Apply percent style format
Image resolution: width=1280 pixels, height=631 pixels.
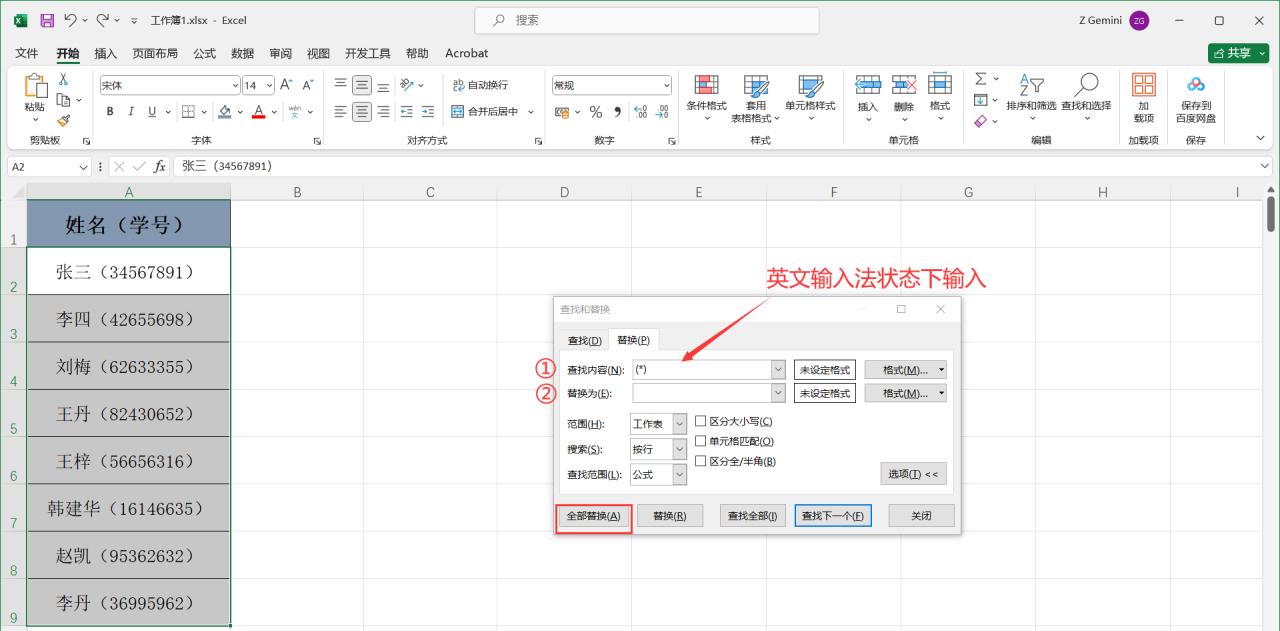(x=596, y=112)
